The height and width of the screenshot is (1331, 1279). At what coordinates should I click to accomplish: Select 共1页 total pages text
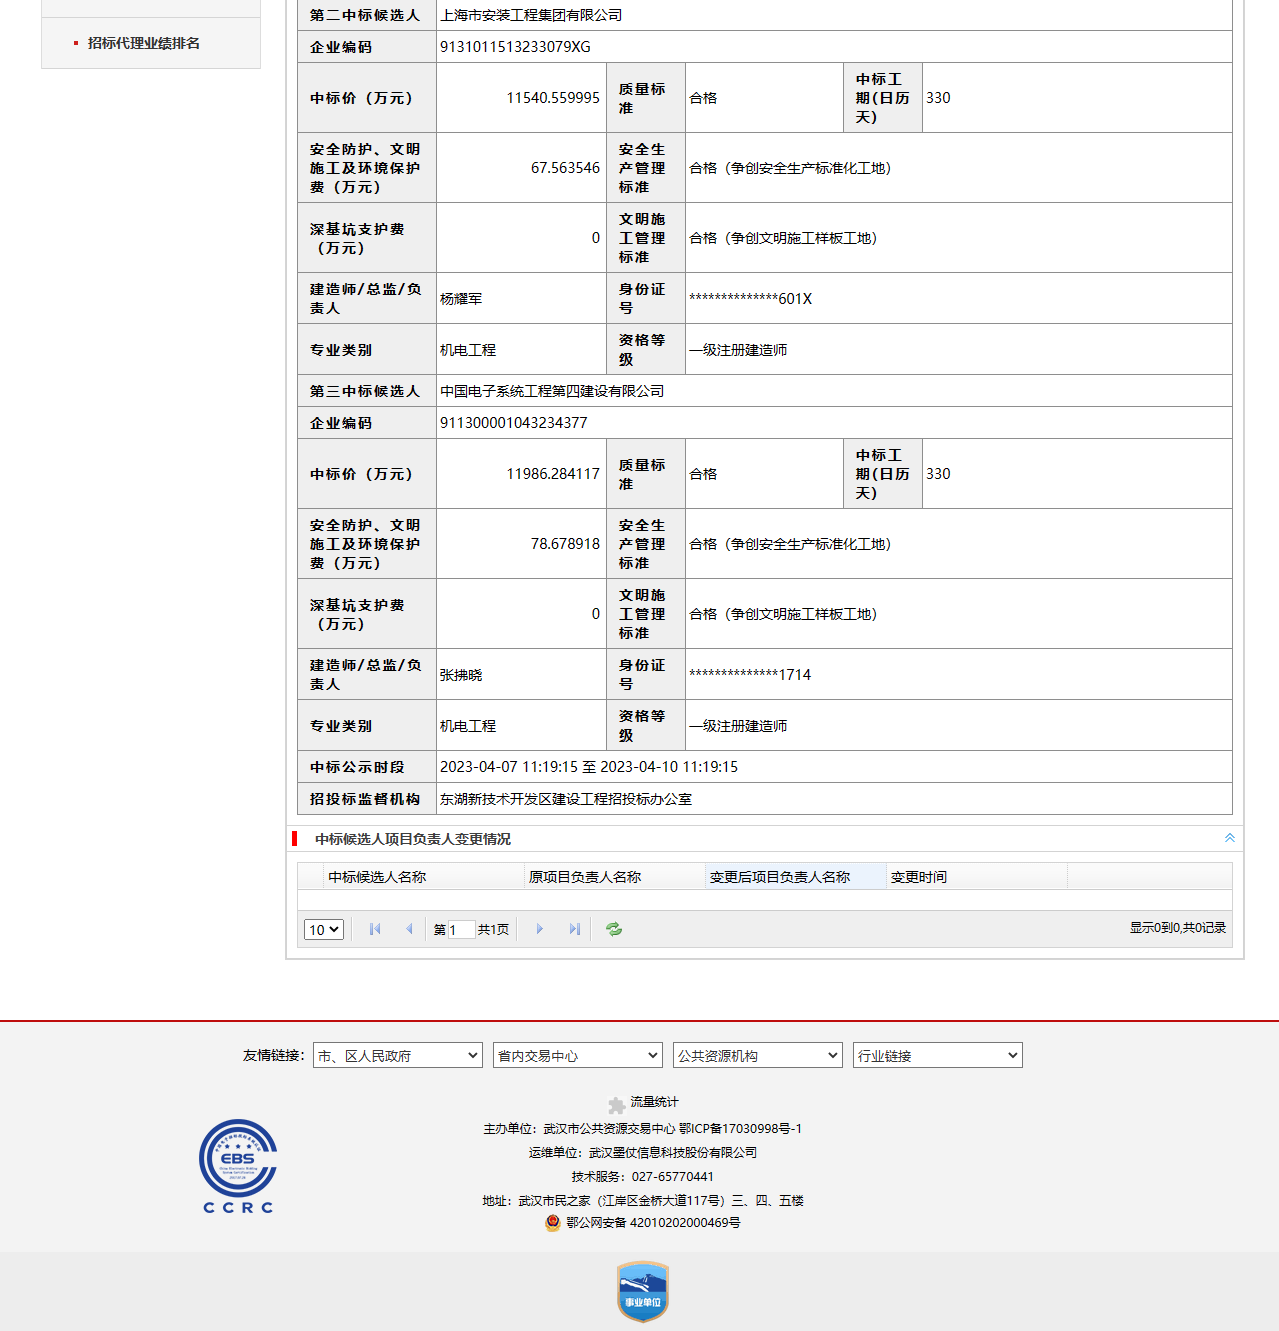pos(493,929)
